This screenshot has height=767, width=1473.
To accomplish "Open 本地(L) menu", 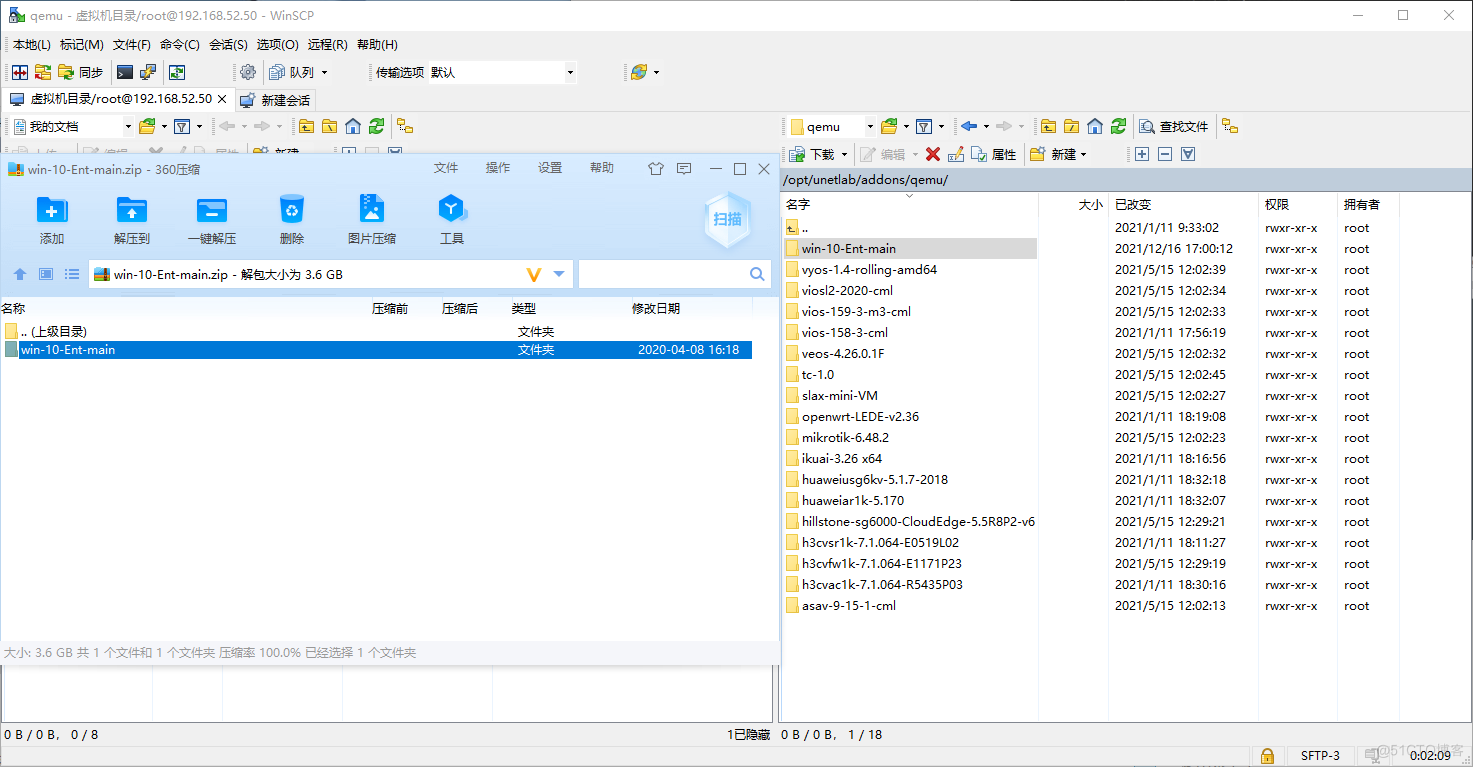I will pyautogui.click(x=31, y=45).
